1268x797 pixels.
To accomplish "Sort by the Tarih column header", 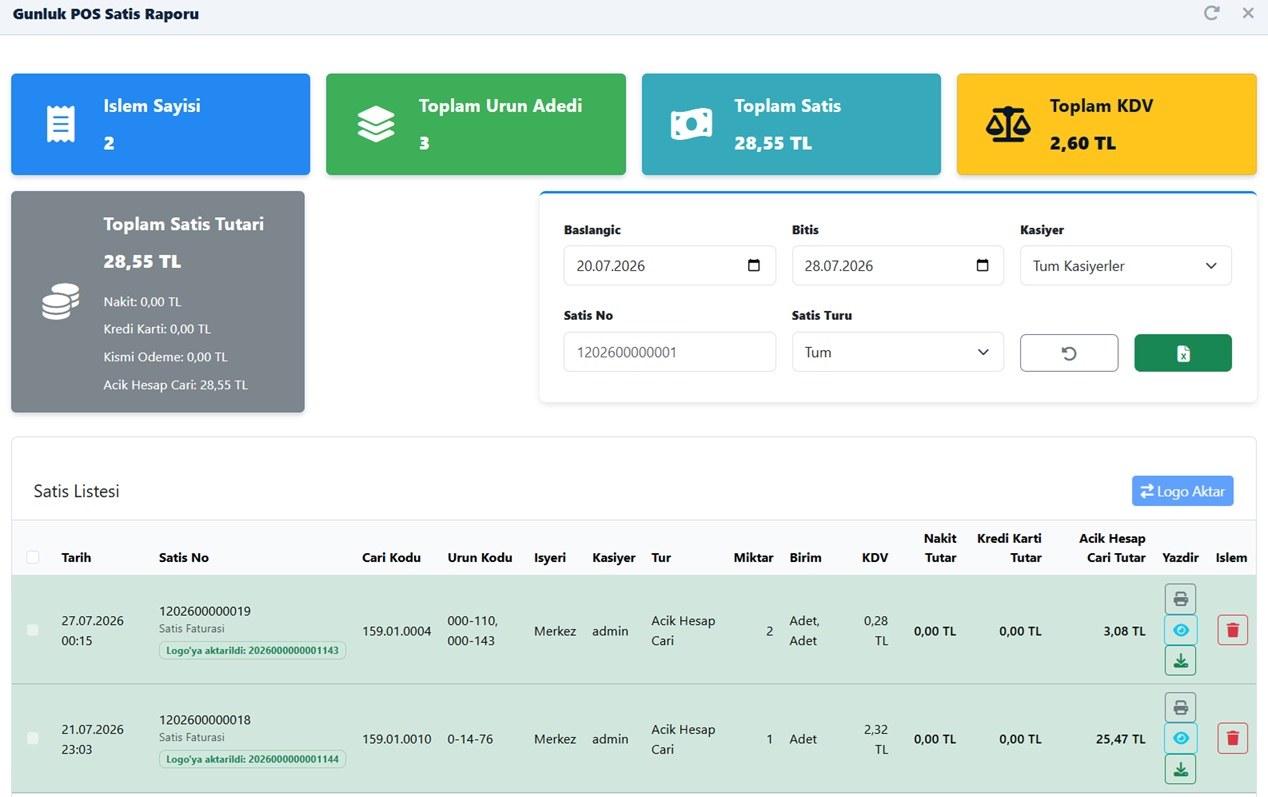I will click(76, 558).
